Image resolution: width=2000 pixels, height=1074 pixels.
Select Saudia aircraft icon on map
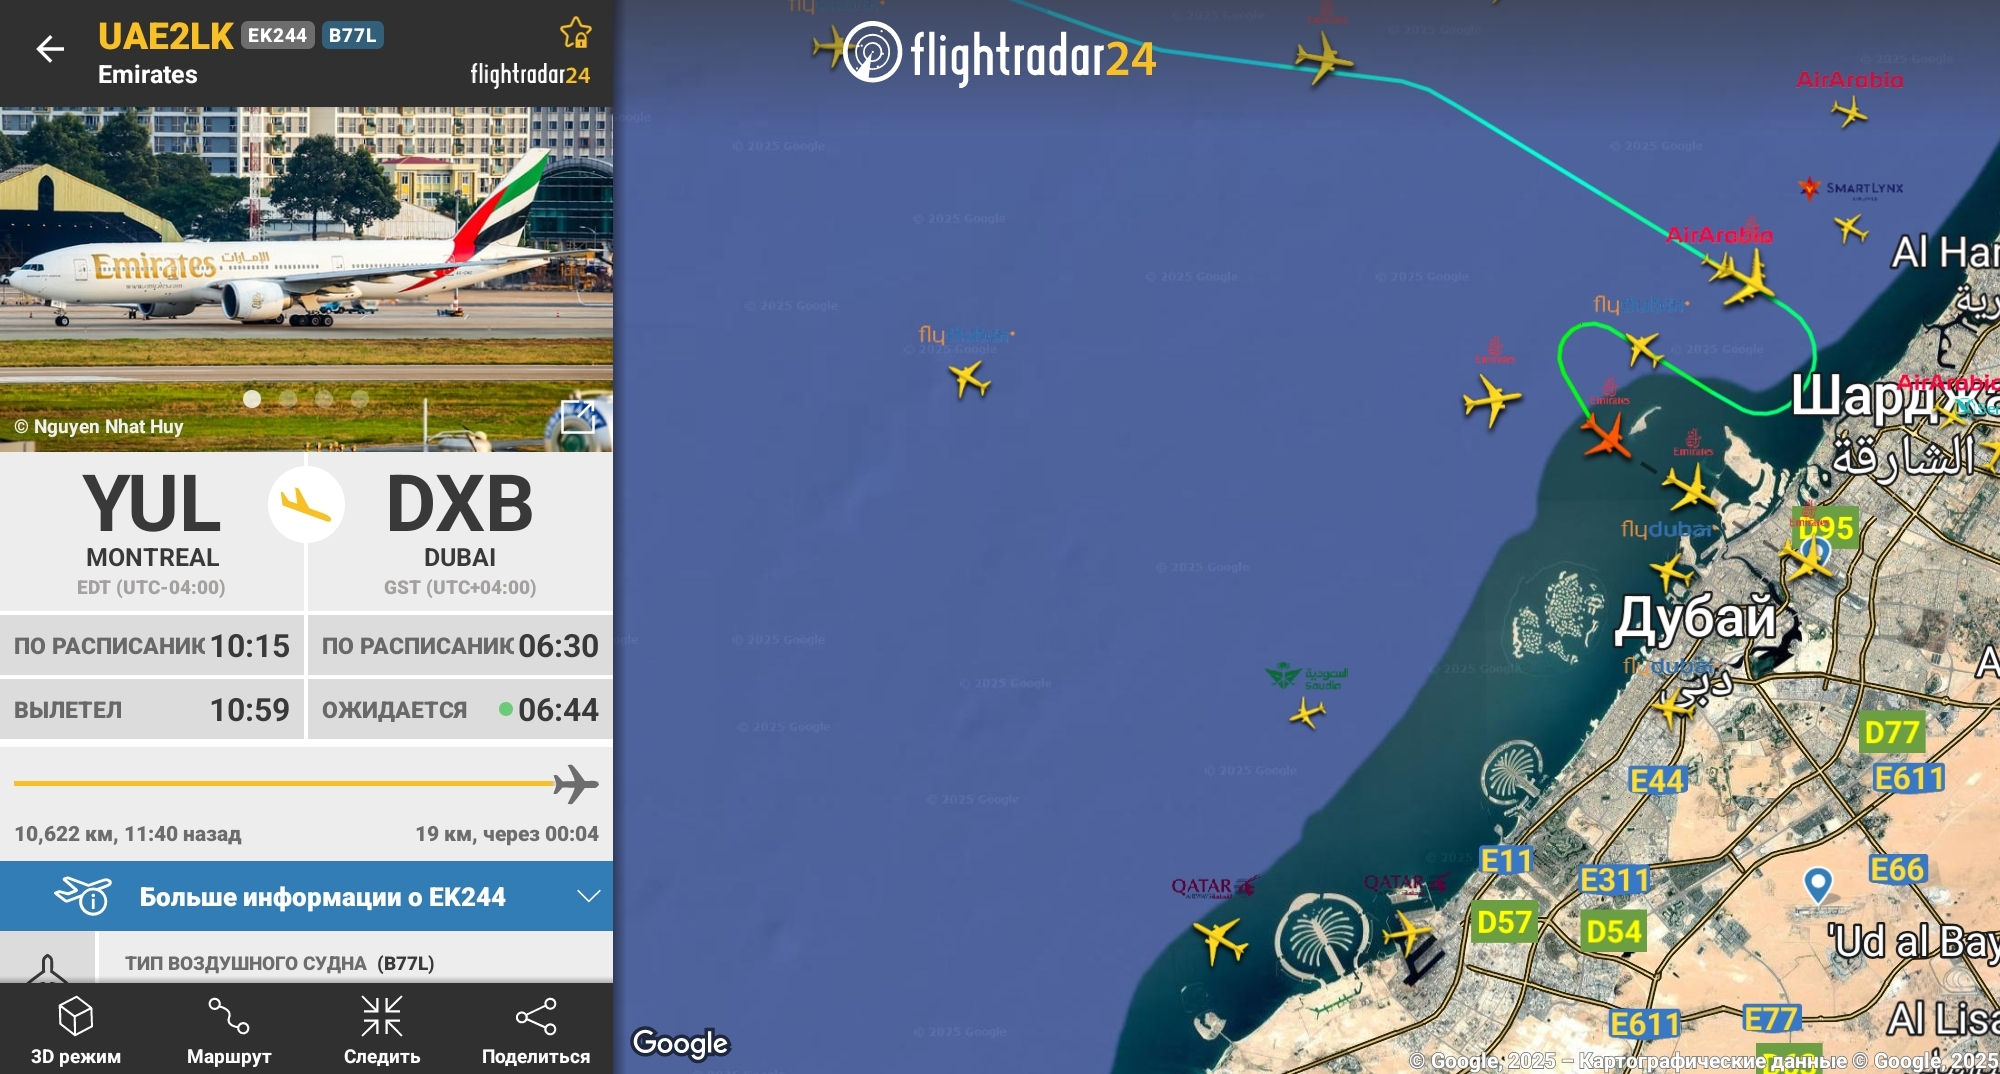(x=1307, y=713)
